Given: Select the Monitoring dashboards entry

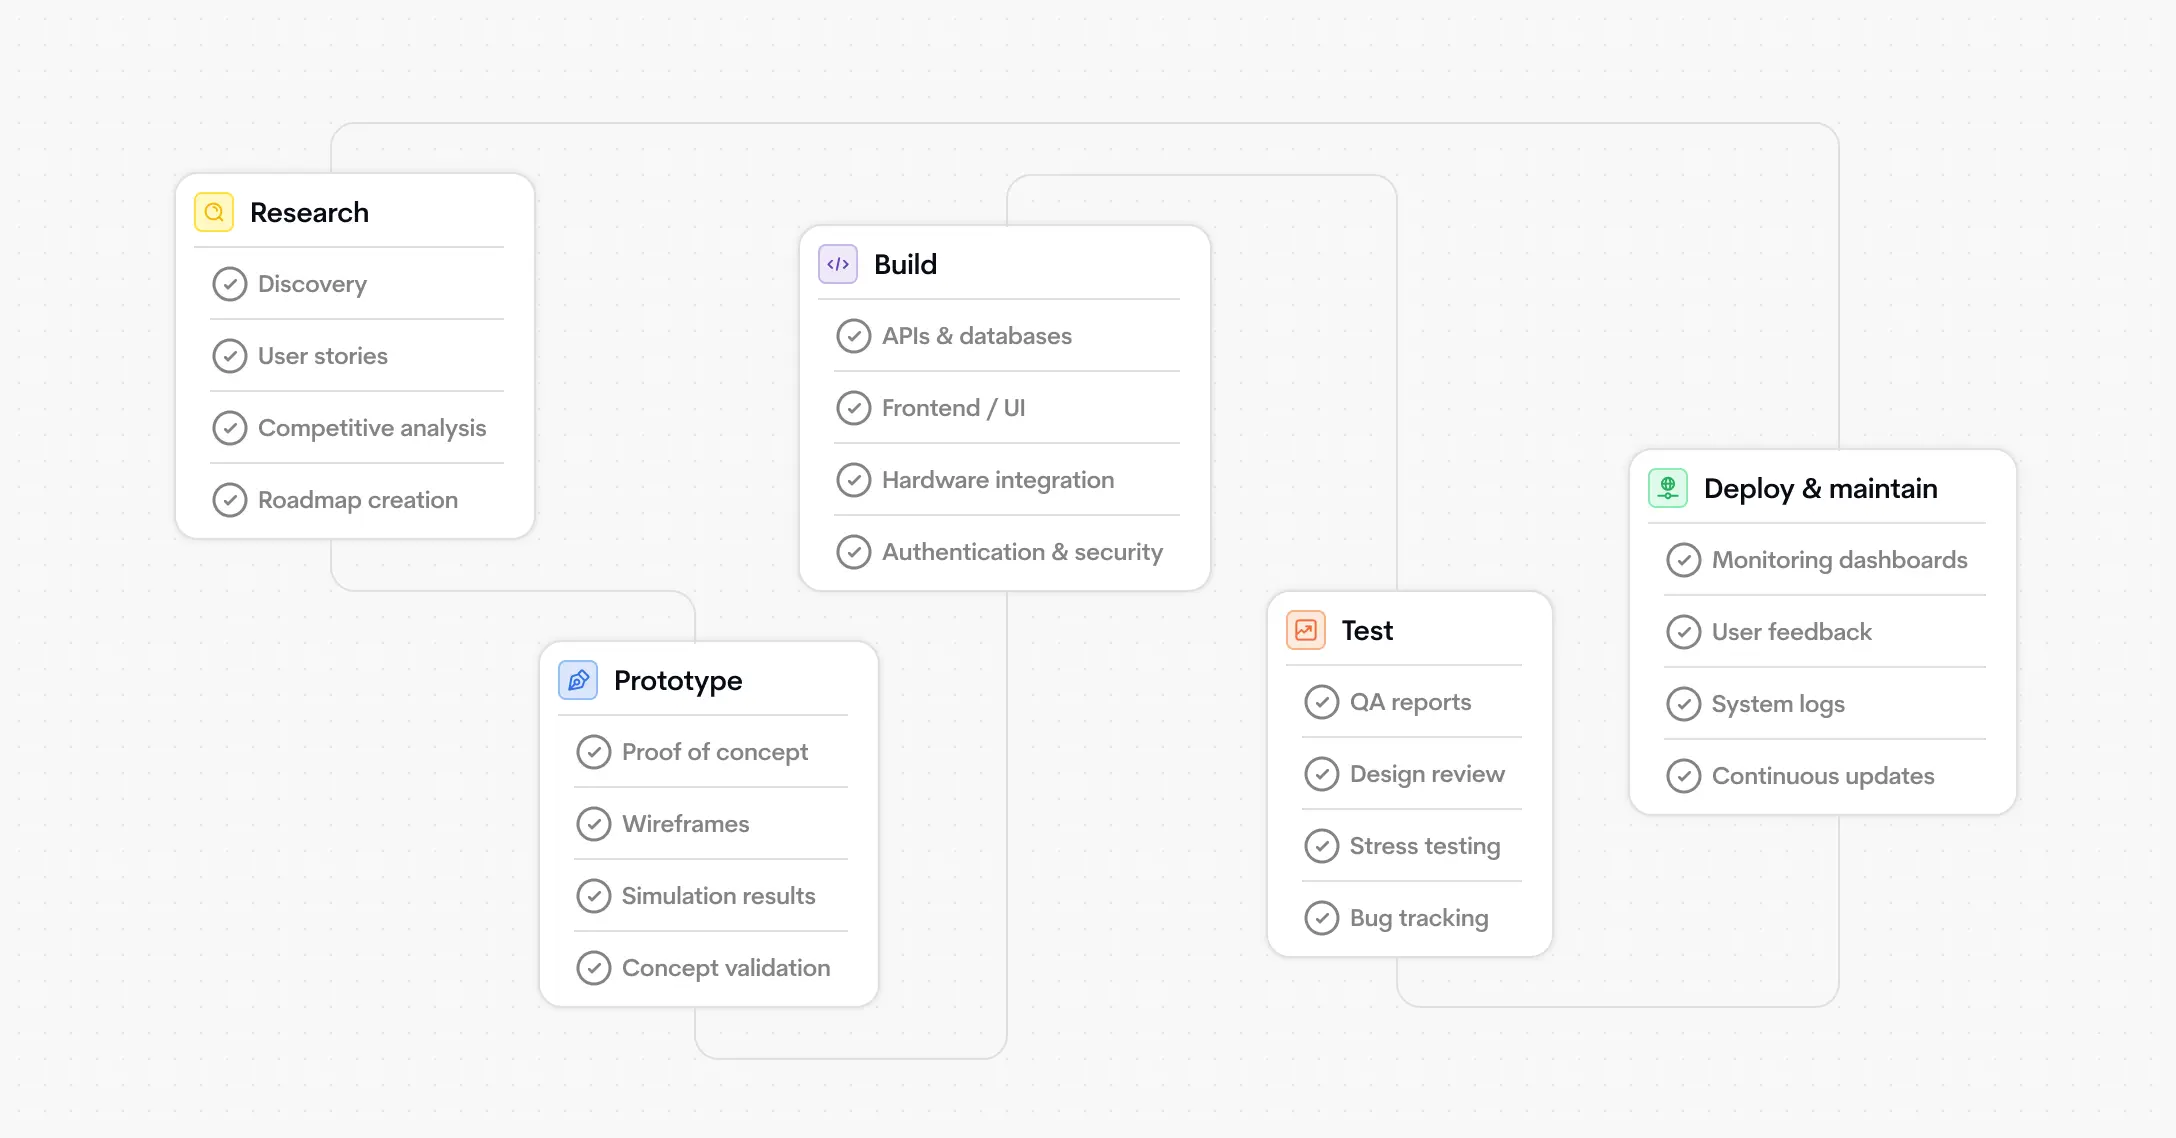Looking at the screenshot, I should tap(1839, 560).
